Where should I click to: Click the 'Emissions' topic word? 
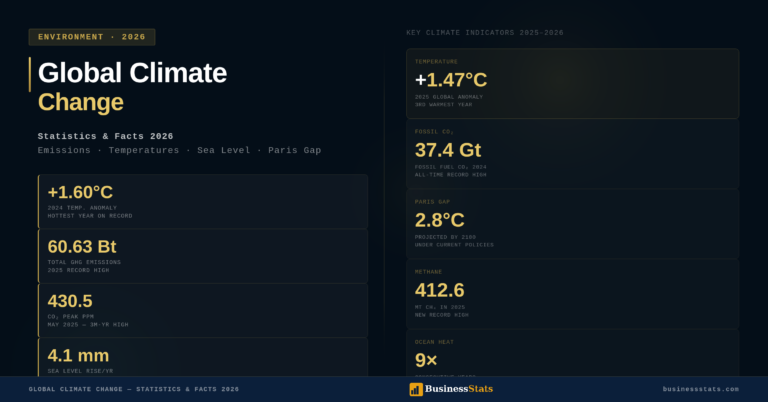(64, 150)
